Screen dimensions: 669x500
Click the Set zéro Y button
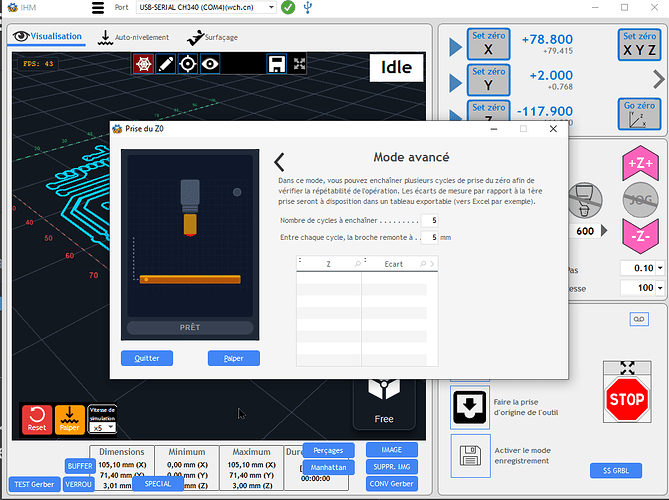[x=489, y=79]
